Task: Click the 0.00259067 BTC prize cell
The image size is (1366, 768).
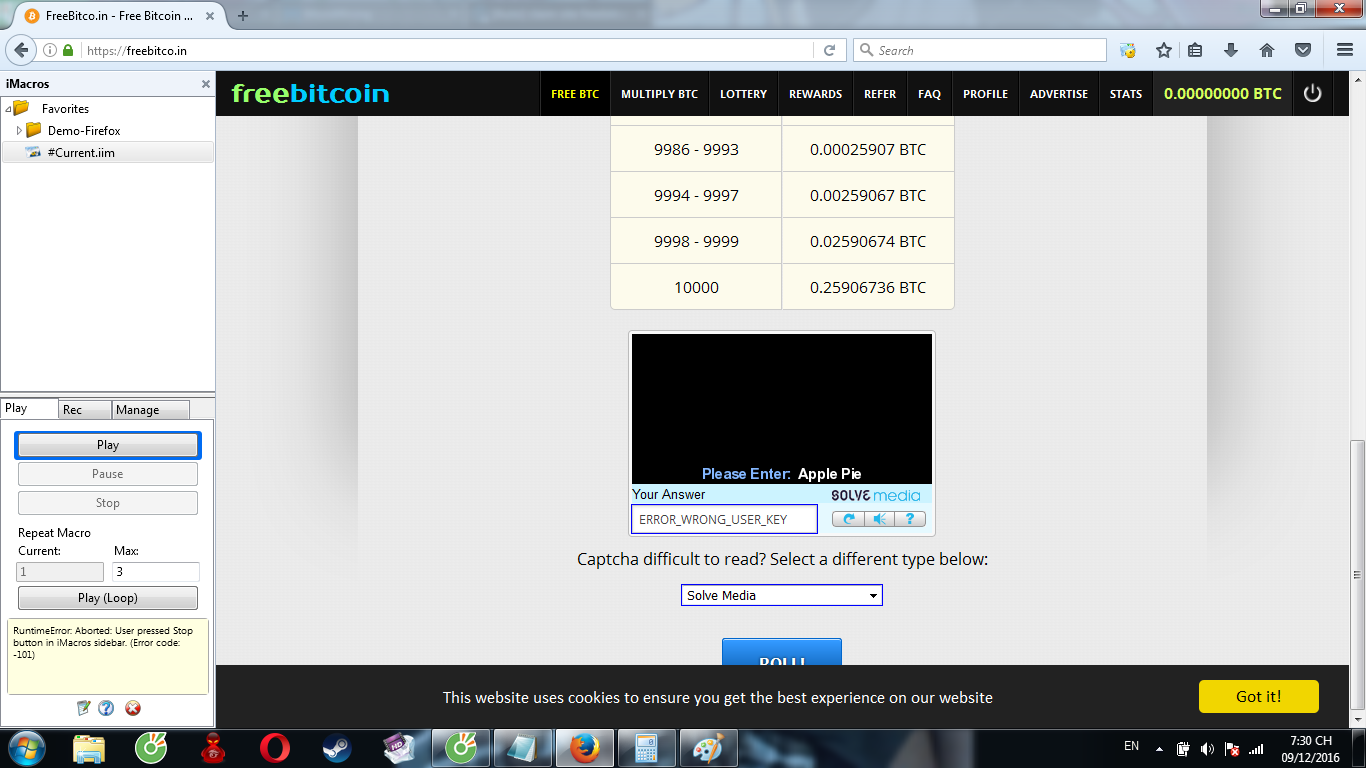Action: tap(868, 195)
